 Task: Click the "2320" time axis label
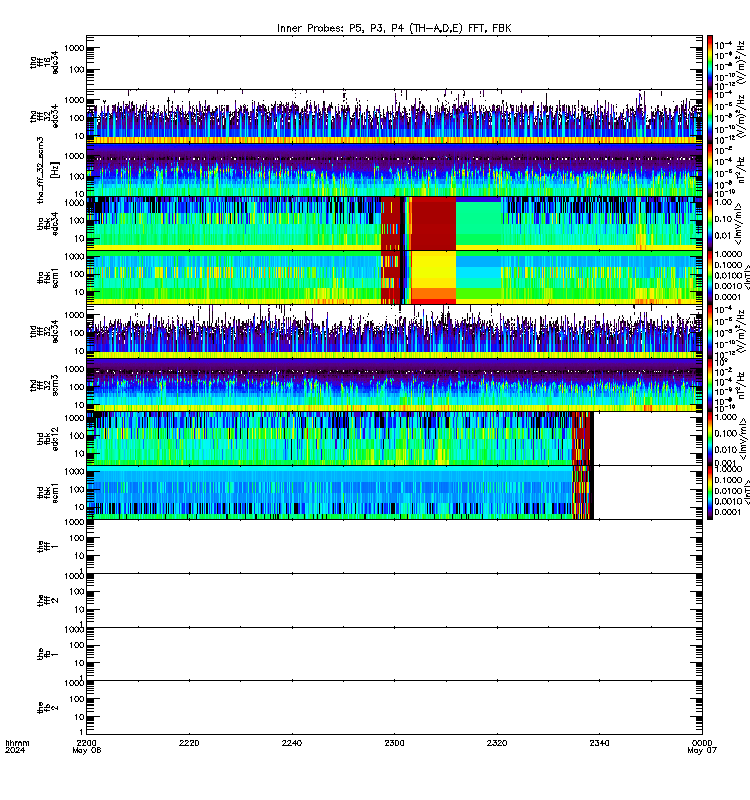(497, 743)
